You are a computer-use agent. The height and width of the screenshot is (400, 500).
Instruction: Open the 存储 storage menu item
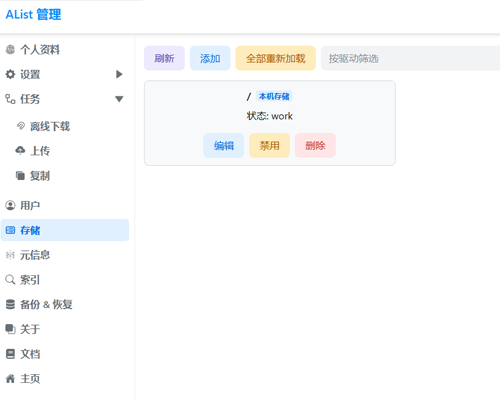point(65,230)
